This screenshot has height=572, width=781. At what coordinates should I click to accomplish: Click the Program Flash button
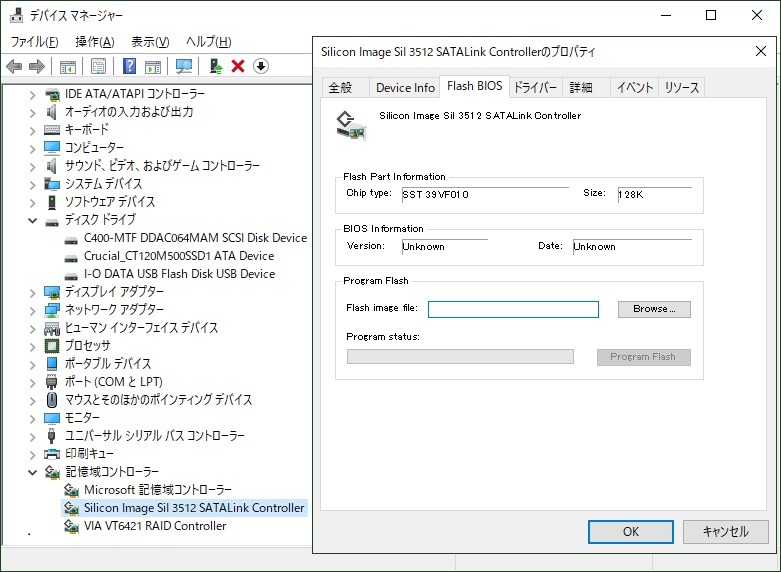coord(644,357)
